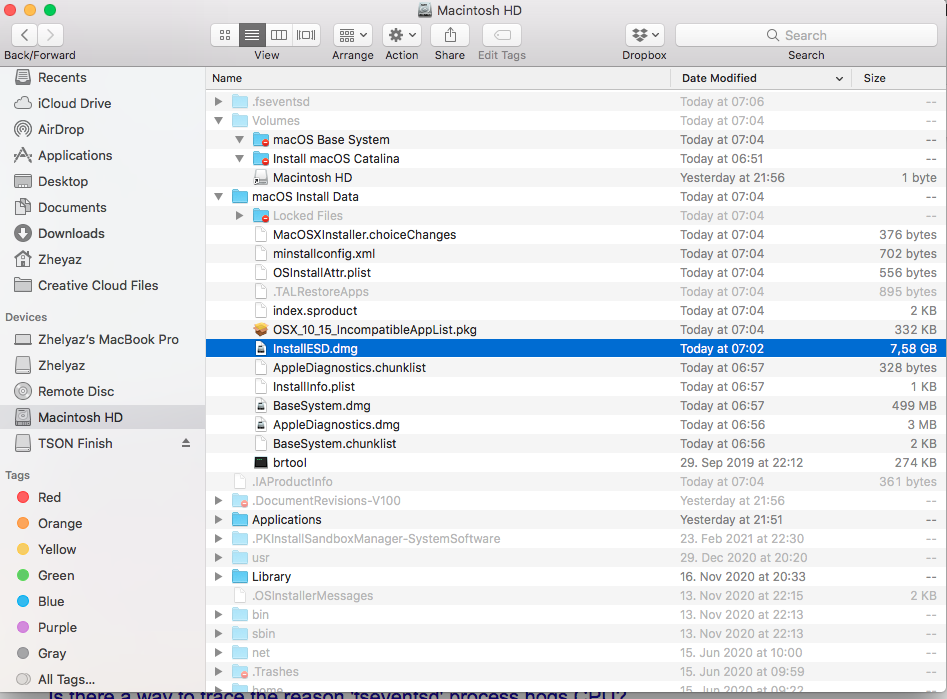947x699 pixels.
Task: Go forward in Finder history
Action: [51, 35]
